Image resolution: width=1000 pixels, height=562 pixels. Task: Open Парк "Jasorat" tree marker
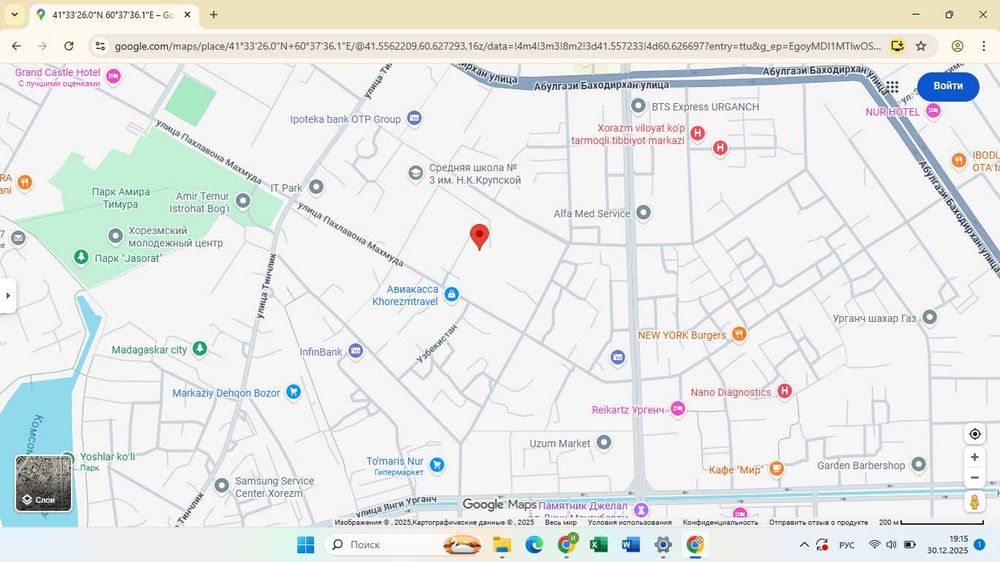pyautogui.click(x=81, y=257)
